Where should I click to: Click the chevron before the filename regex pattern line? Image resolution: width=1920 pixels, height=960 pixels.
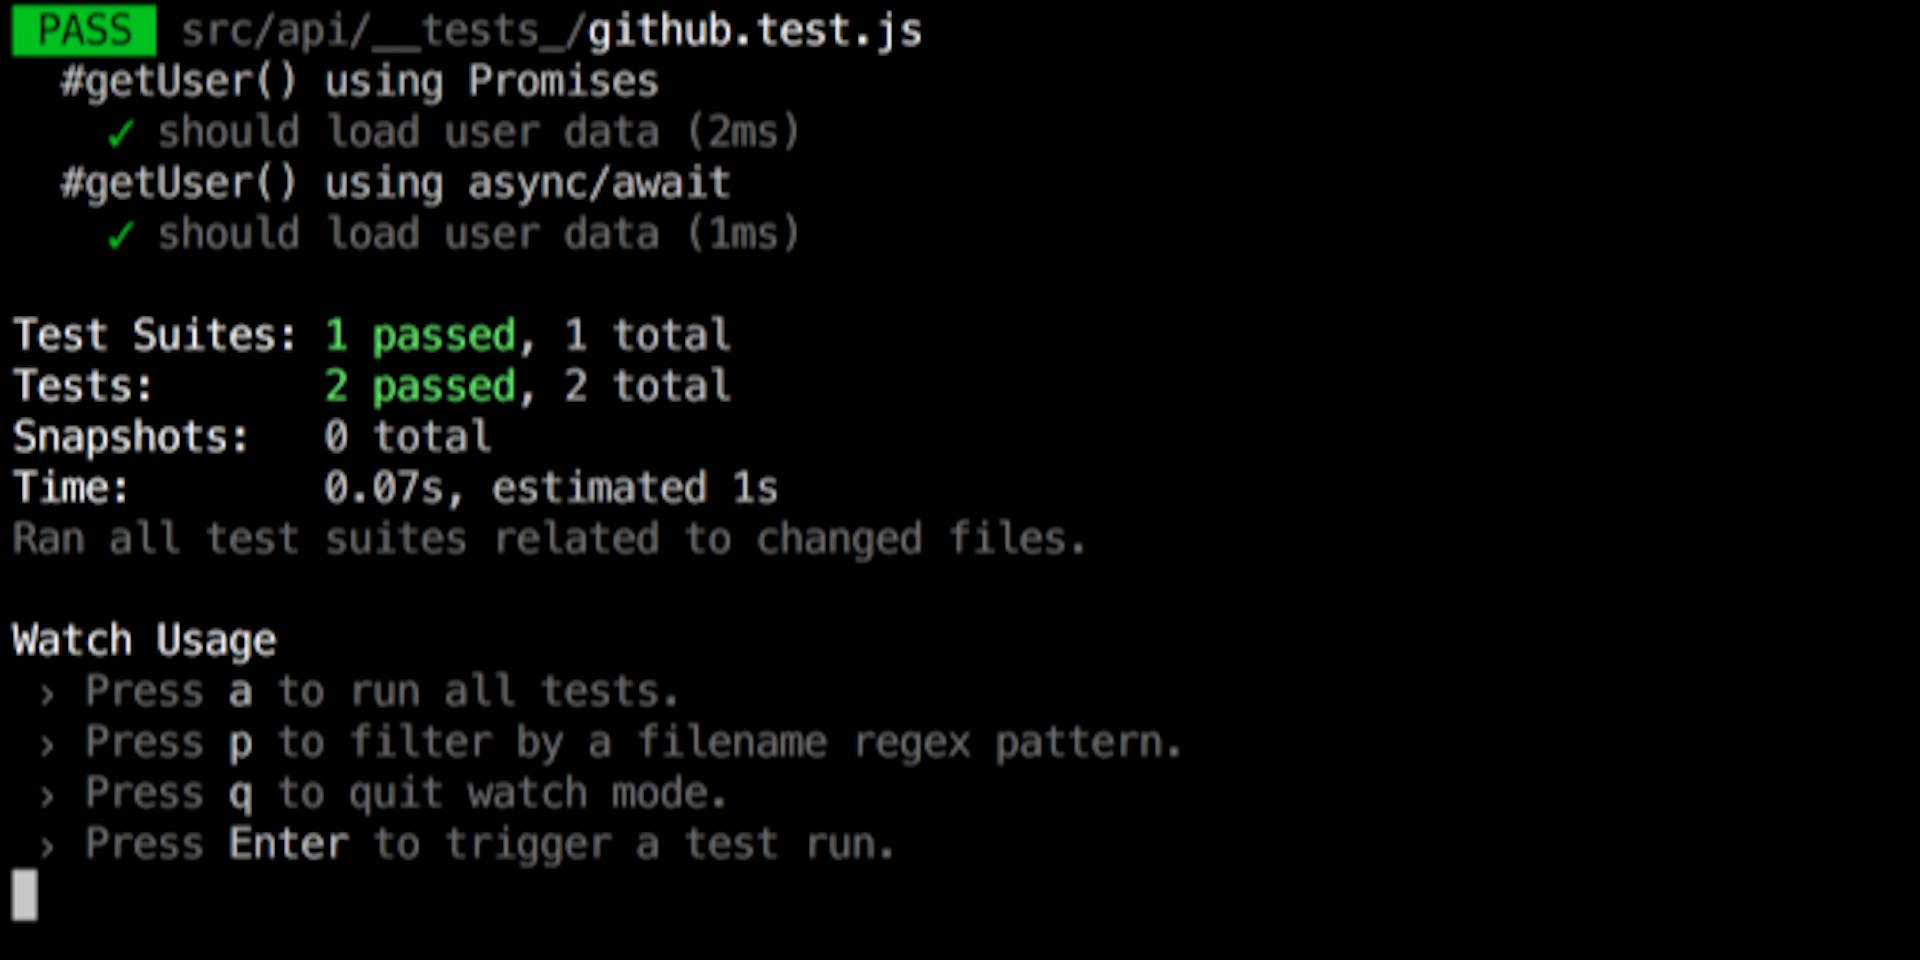pyautogui.click(x=47, y=744)
